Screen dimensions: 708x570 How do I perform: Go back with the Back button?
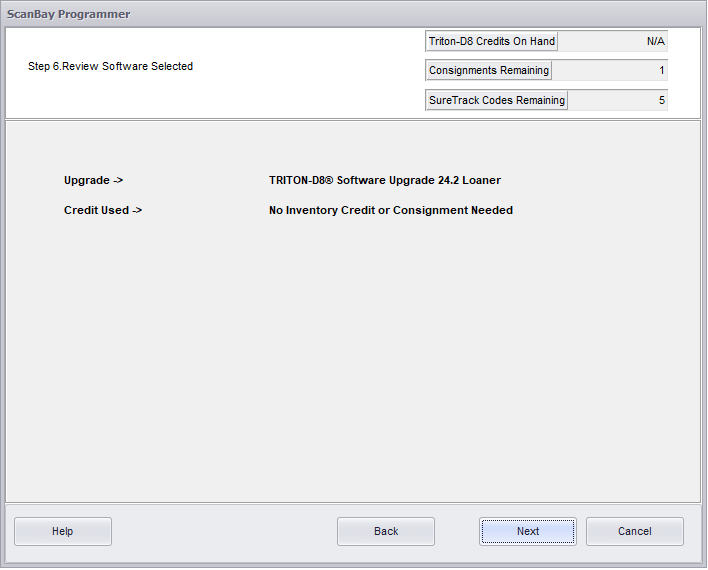386,531
